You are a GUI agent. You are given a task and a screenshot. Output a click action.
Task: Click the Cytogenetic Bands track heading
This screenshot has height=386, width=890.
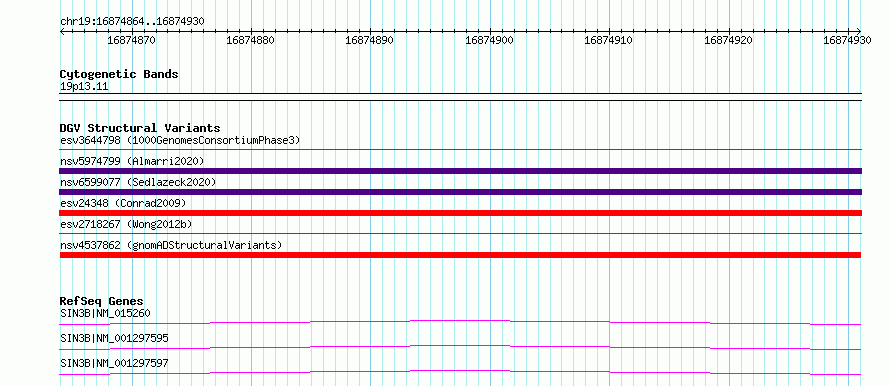pos(119,74)
